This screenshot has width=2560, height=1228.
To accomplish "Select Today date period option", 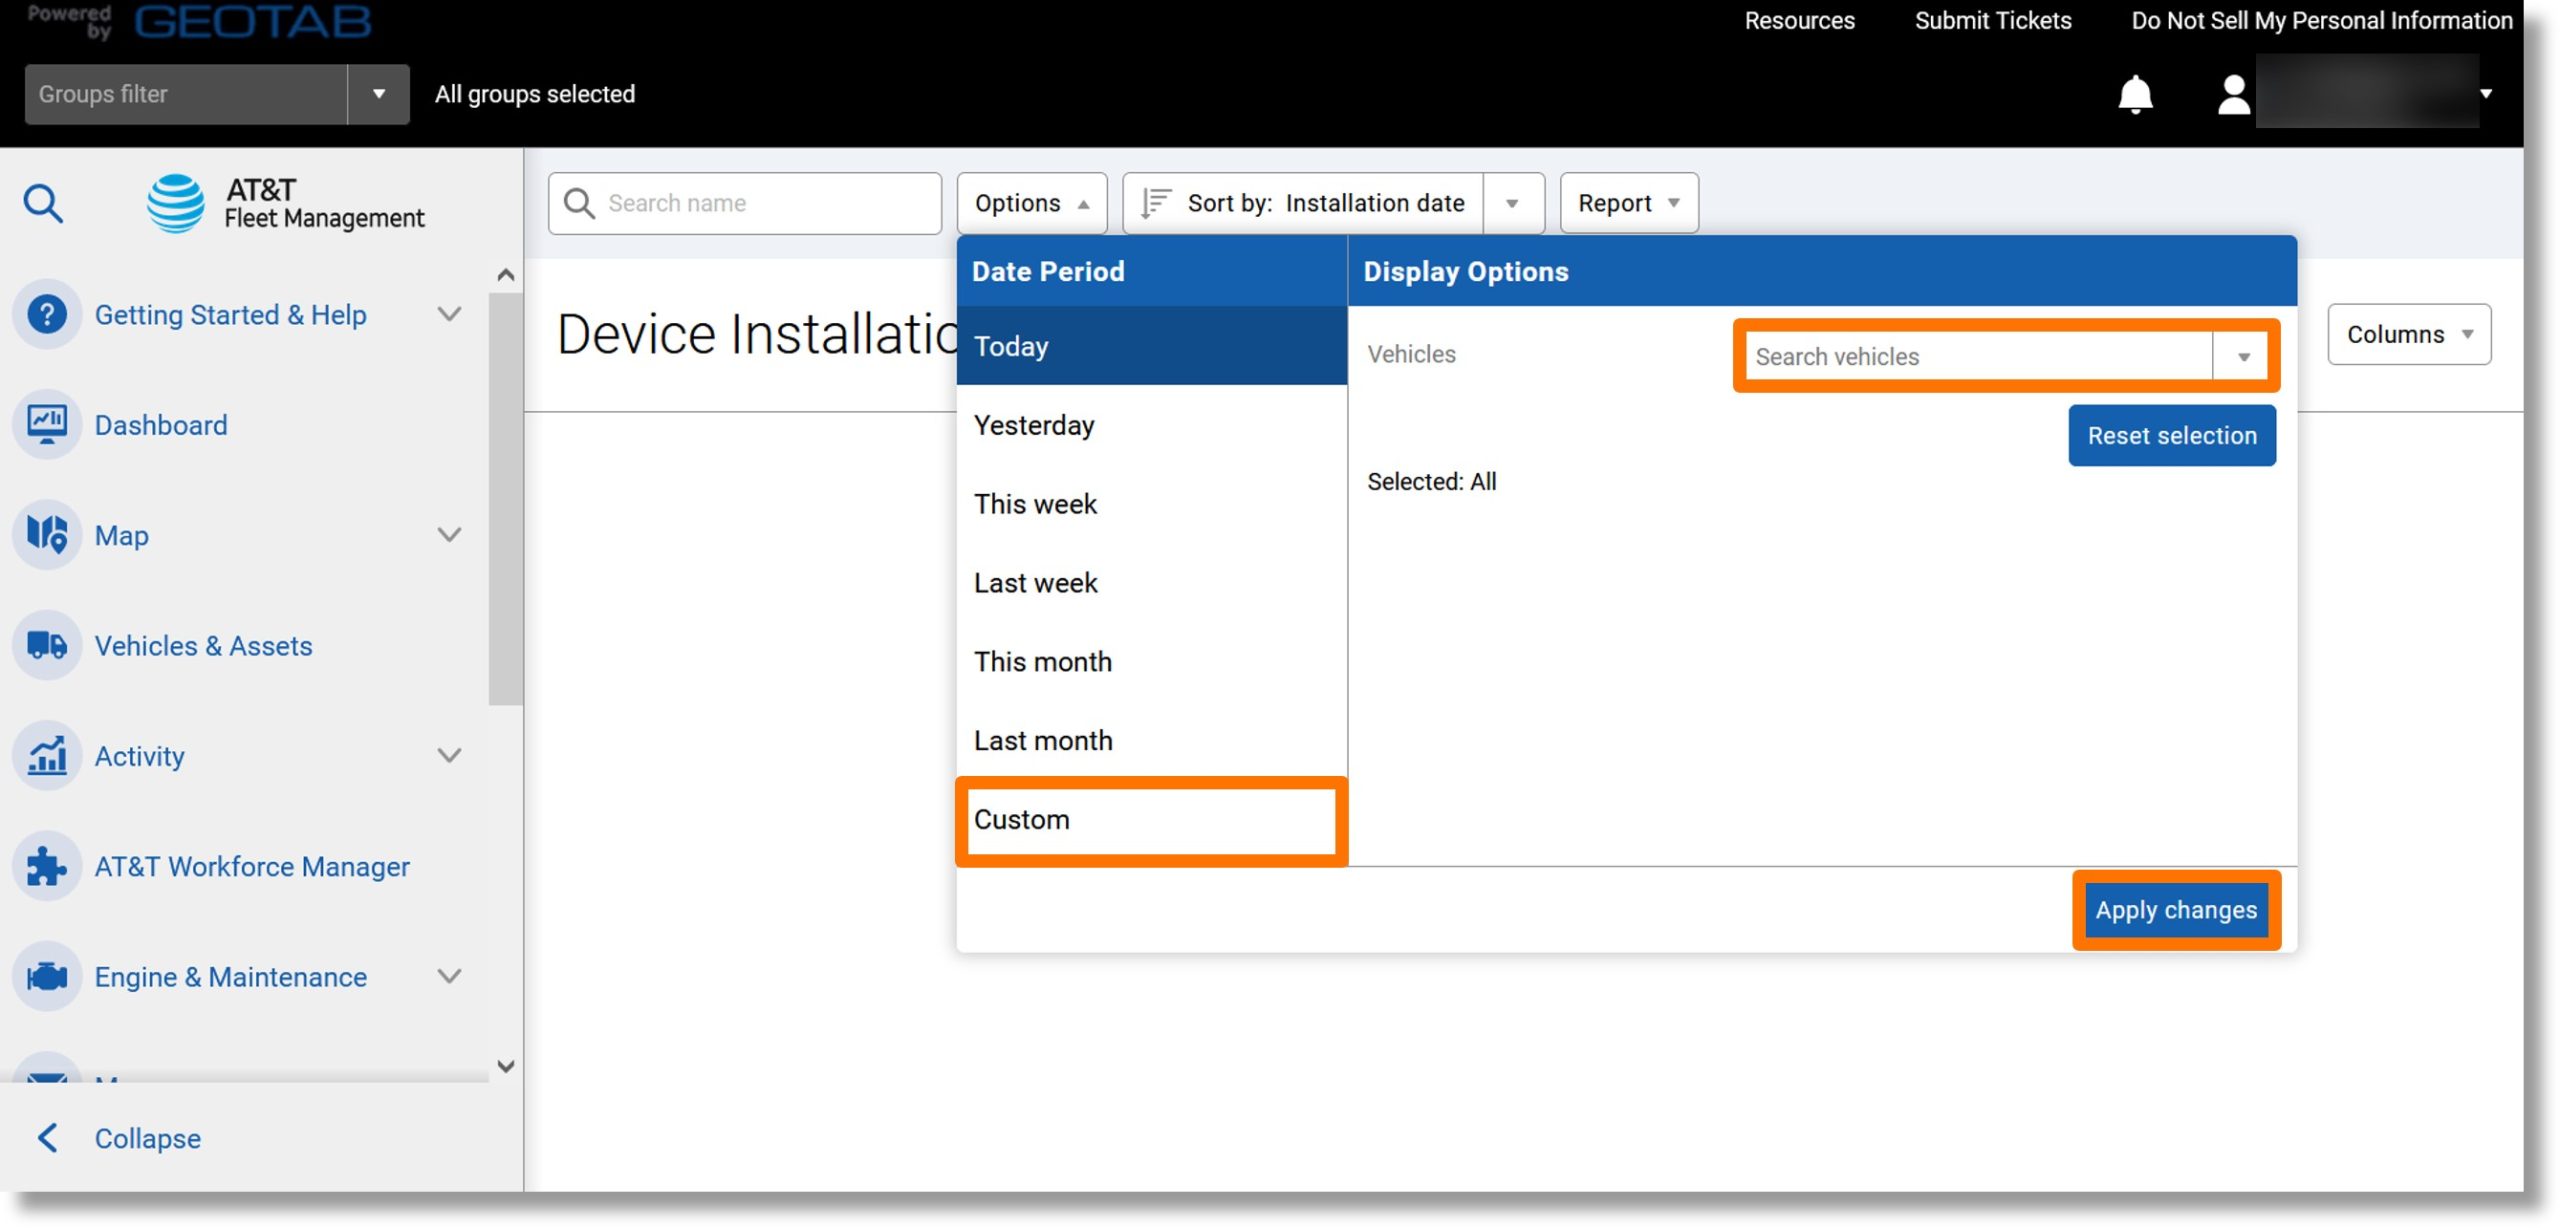I will pyautogui.click(x=1151, y=345).
